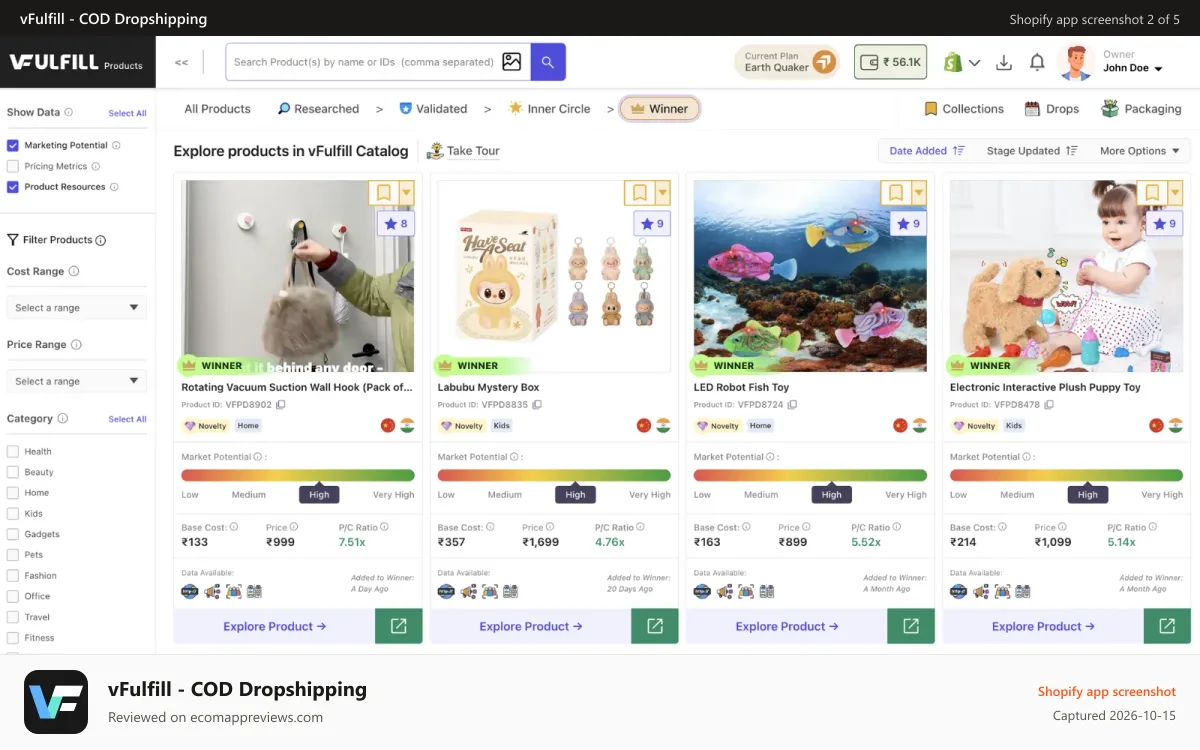Go to Collections

964,109
